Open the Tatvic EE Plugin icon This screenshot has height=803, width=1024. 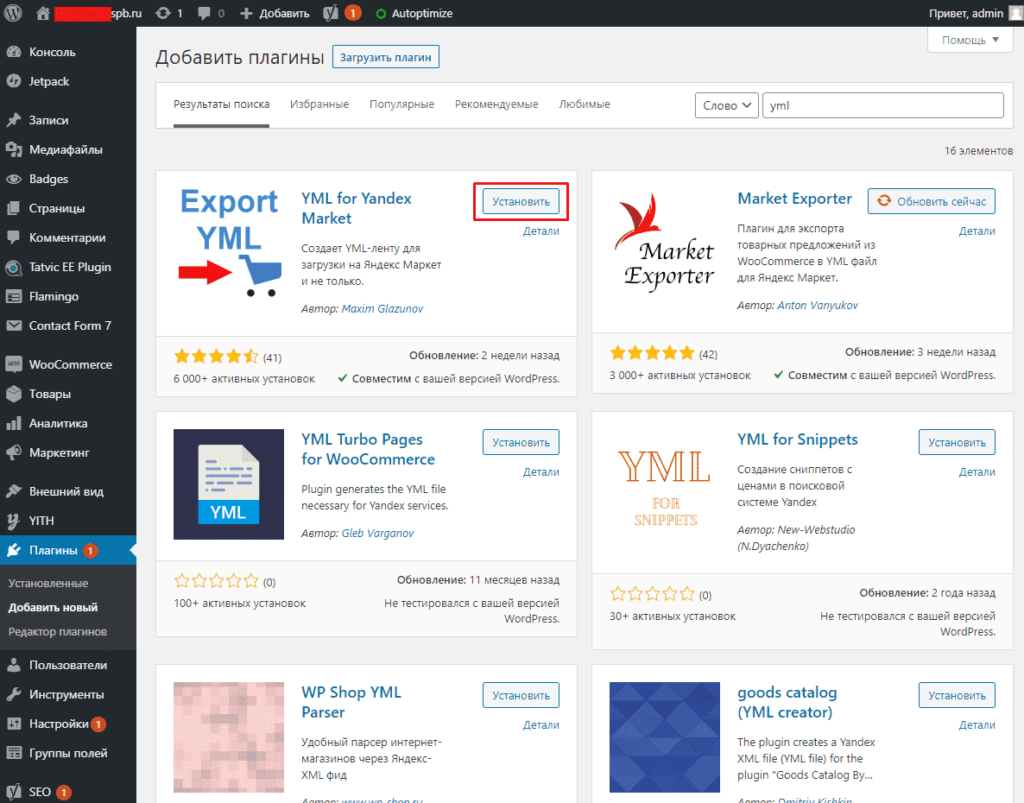14,267
